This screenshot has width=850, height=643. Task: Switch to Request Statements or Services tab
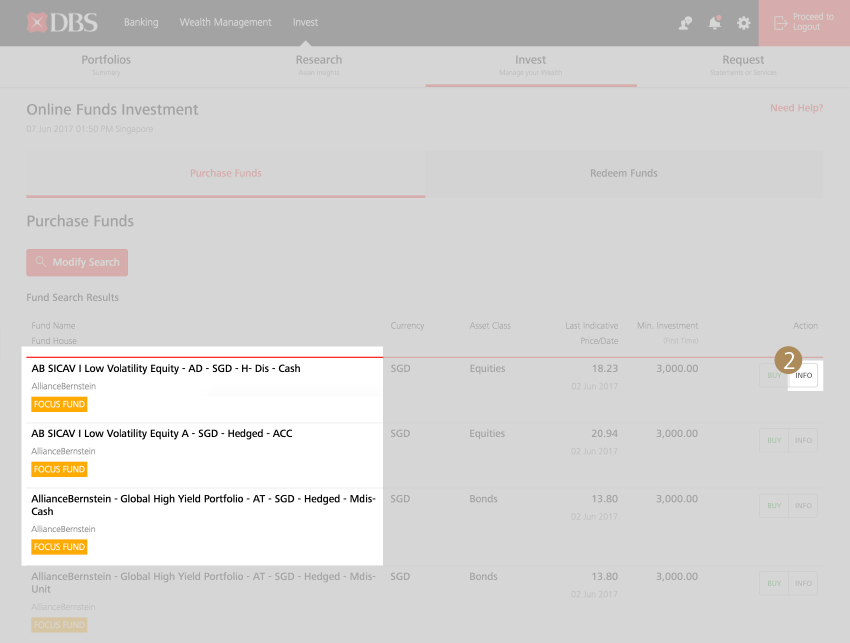pyautogui.click(x=743, y=65)
